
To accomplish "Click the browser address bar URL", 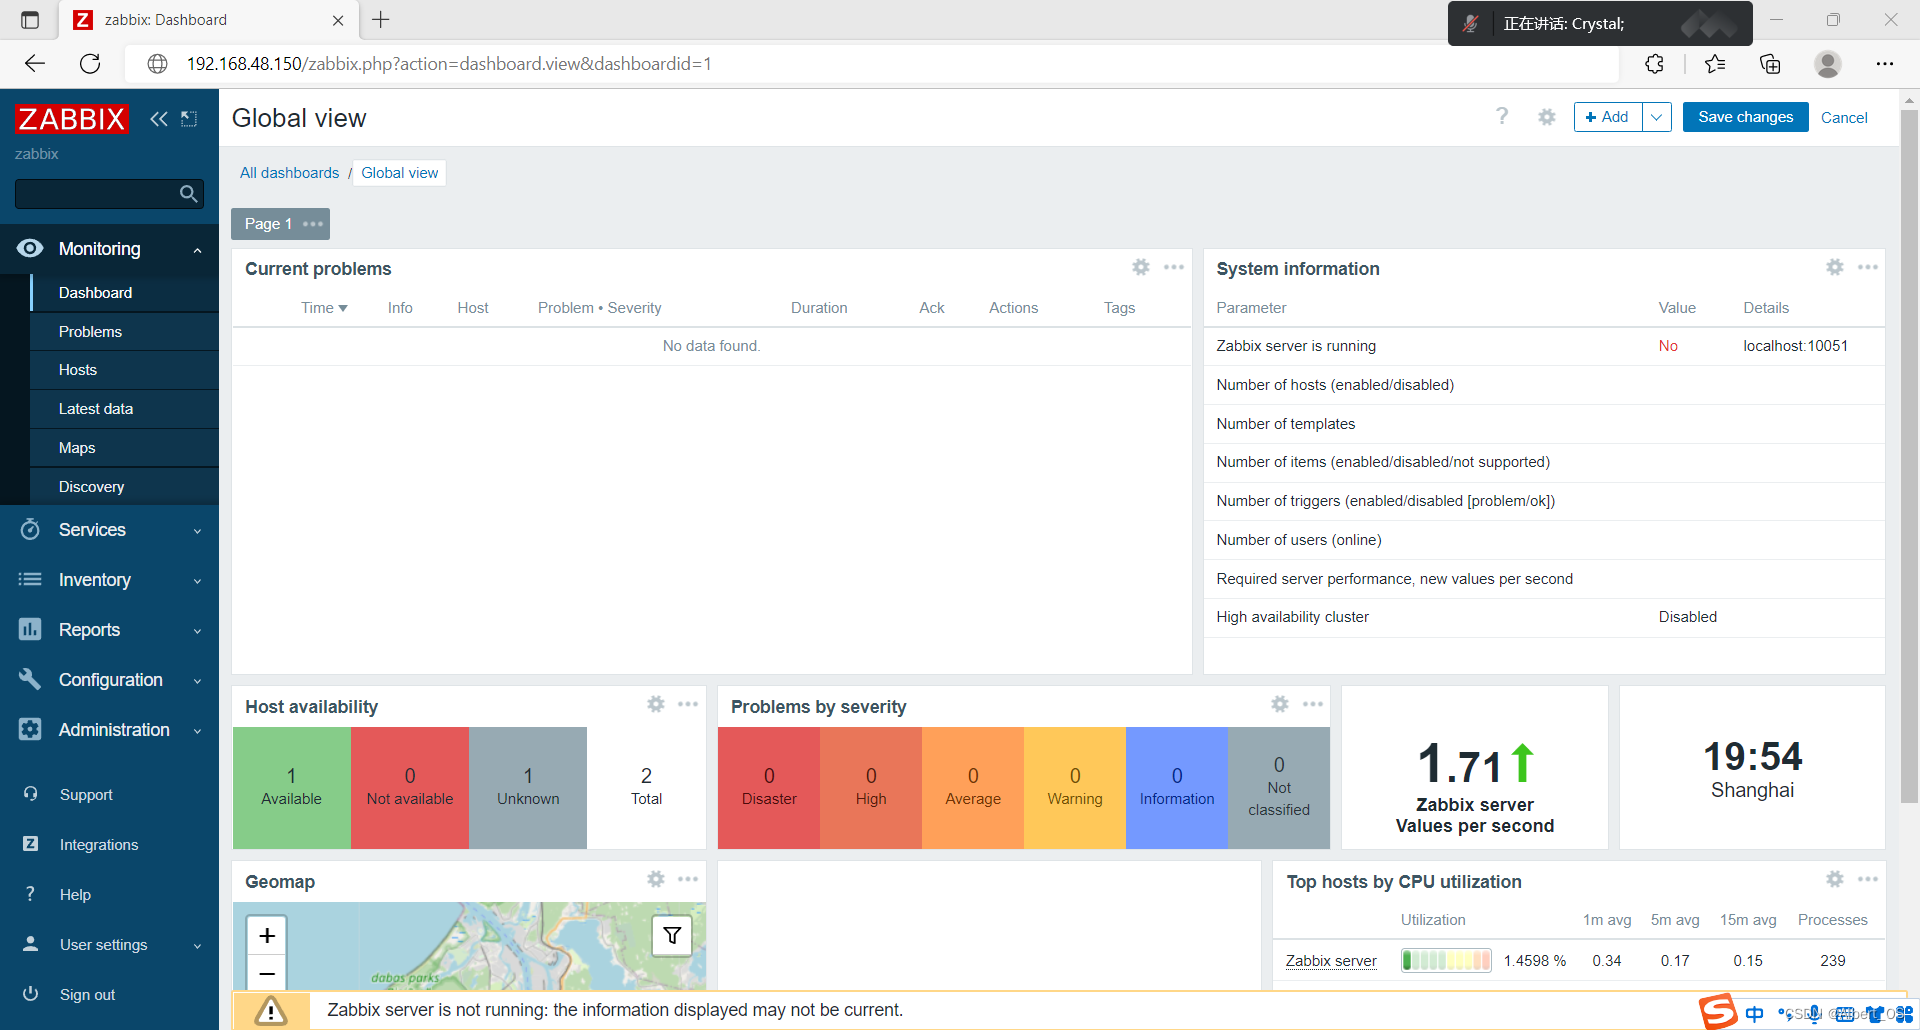I will (449, 64).
